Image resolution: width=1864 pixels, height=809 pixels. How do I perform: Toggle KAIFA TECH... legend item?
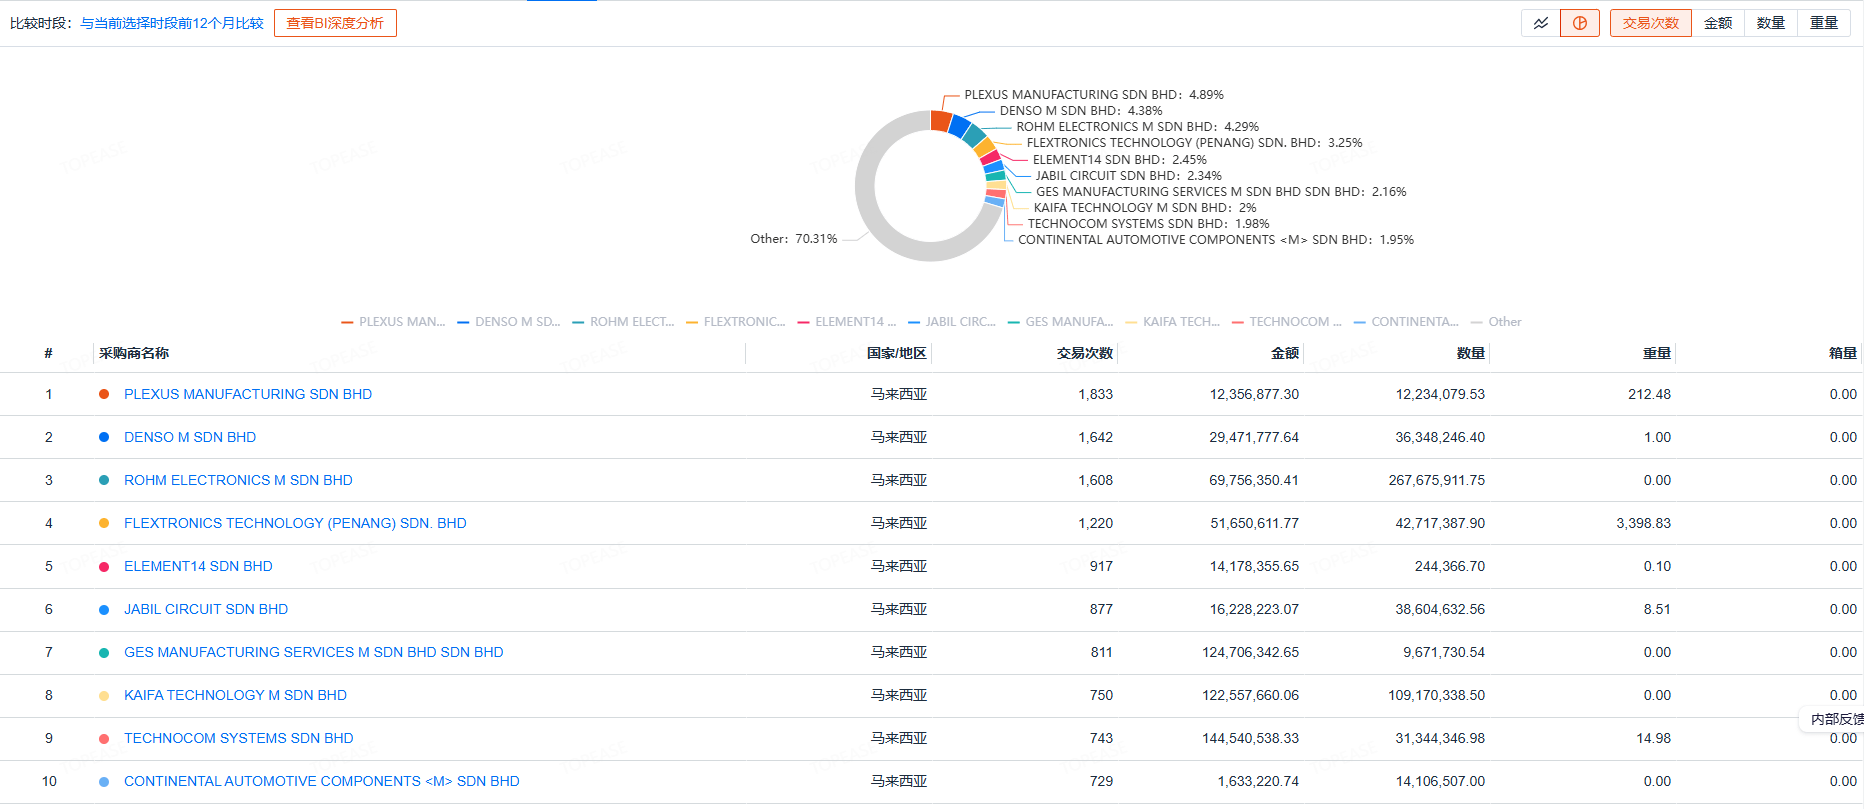point(1172,322)
